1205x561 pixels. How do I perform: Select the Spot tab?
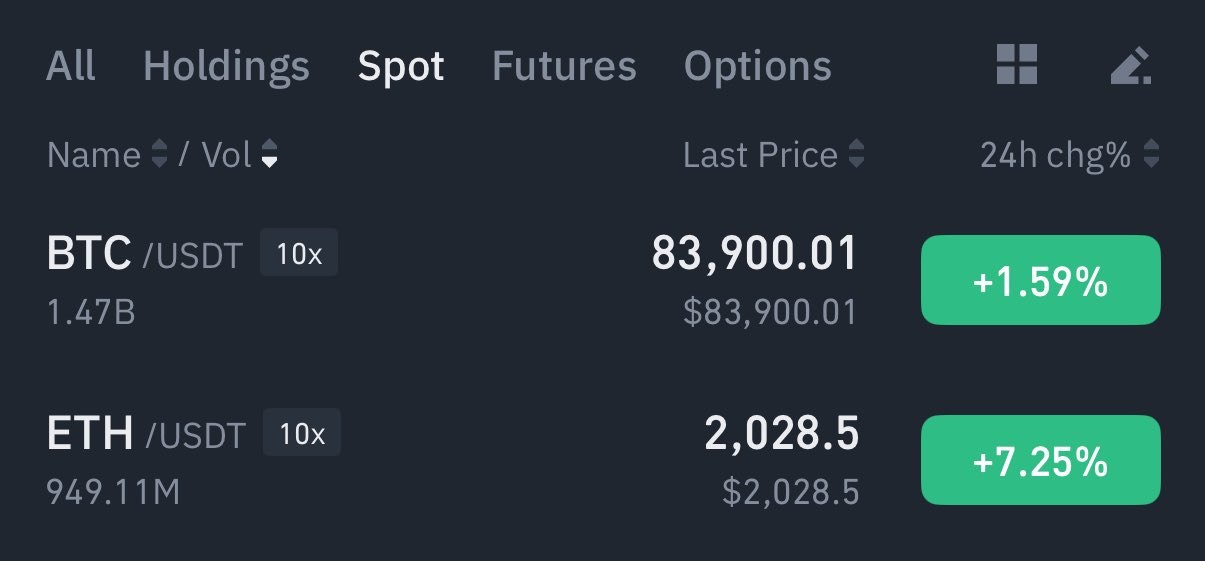tap(401, 66)
